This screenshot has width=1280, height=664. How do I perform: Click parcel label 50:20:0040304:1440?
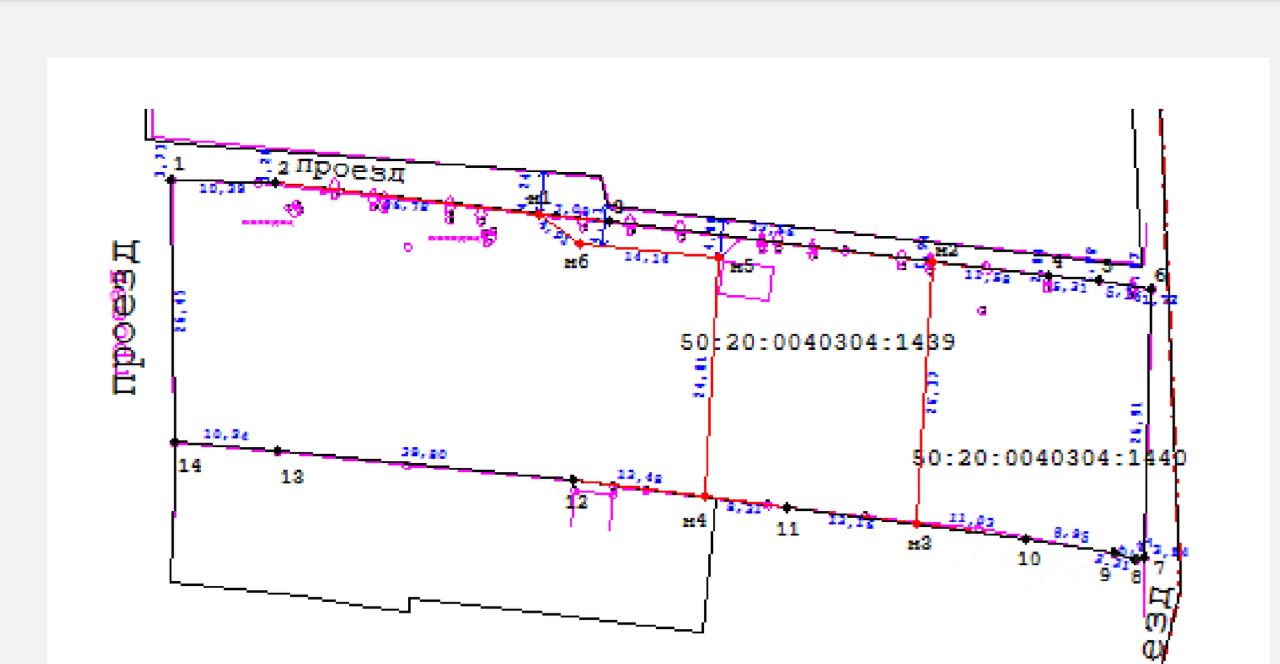click(1049, 458)
